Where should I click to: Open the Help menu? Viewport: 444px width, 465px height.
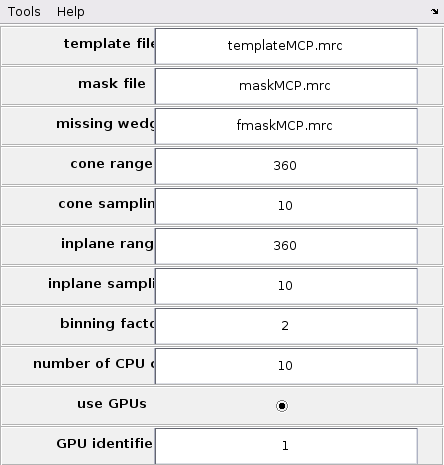70,12
